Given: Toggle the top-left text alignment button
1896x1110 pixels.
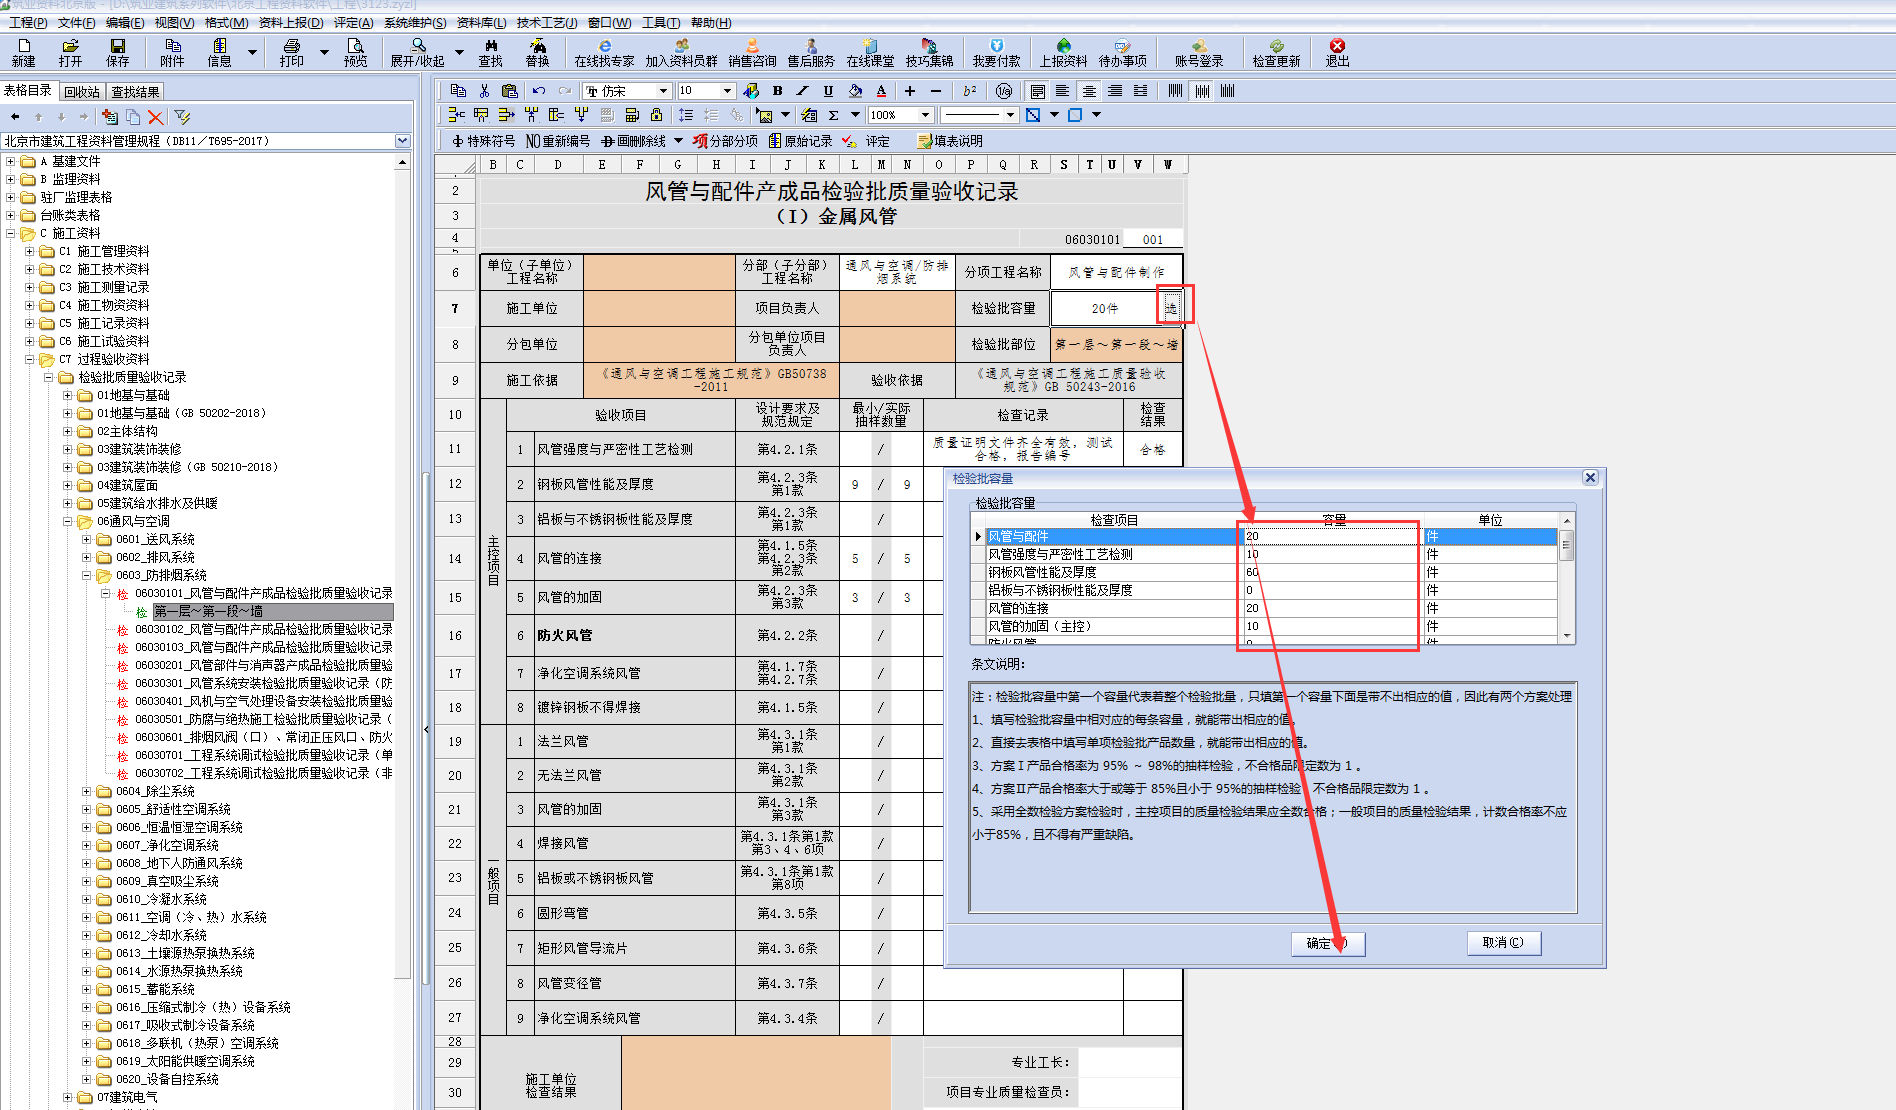Looking at the screenshot, I should [x=1038, y=91].
